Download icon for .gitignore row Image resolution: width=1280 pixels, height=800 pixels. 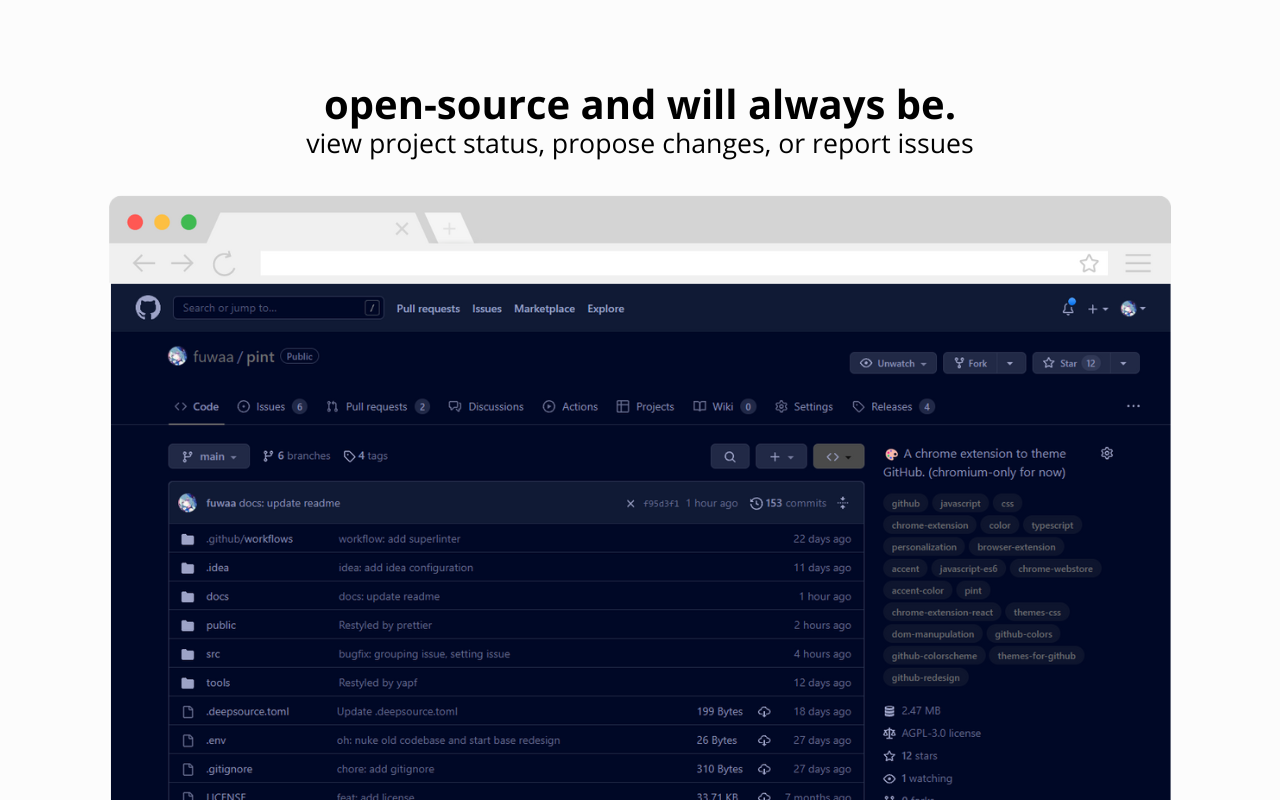pyautogui.click(x=764, y=770)
